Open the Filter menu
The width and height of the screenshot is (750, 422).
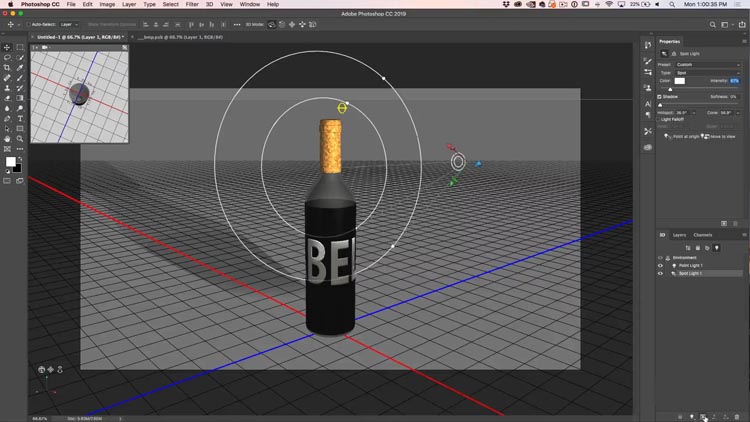192,4
